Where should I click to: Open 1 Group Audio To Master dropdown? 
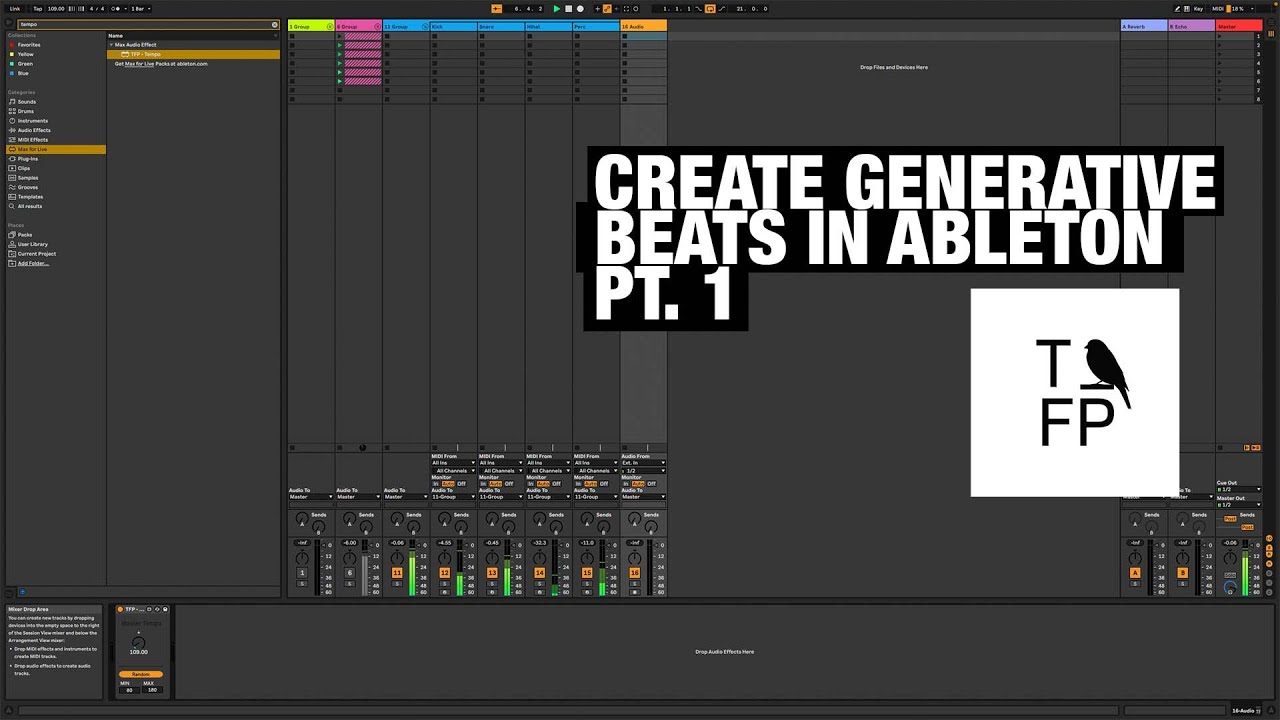coord(311,497)
